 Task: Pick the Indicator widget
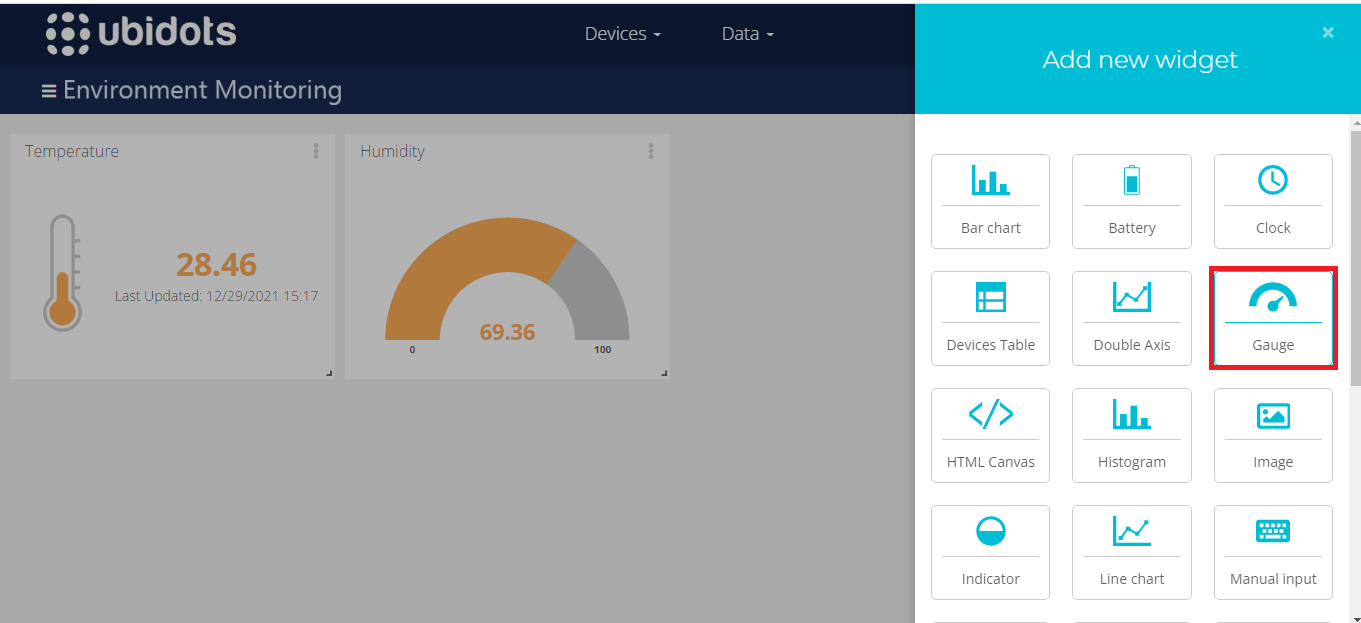coord(990,552)
